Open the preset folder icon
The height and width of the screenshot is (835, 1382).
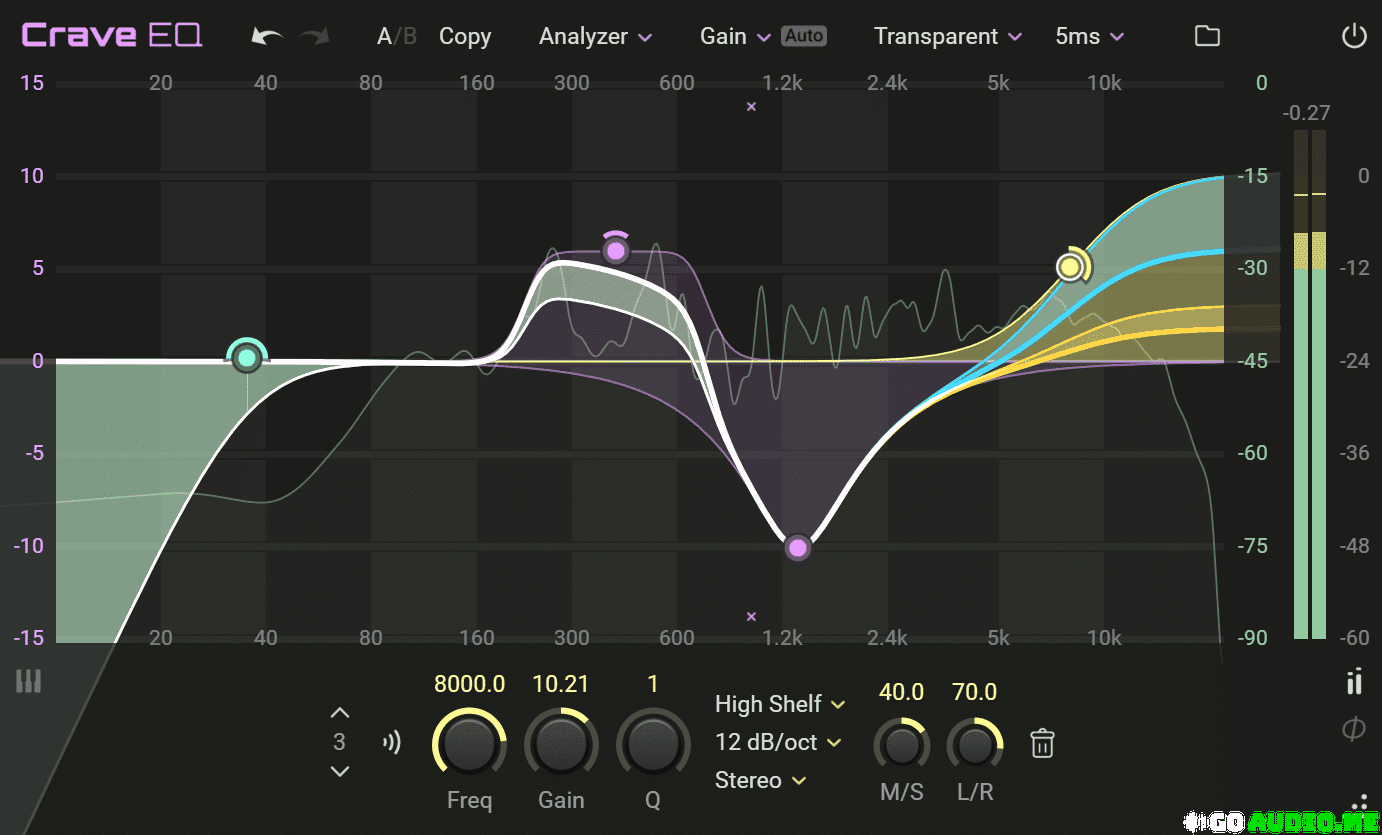(1208, 36)
